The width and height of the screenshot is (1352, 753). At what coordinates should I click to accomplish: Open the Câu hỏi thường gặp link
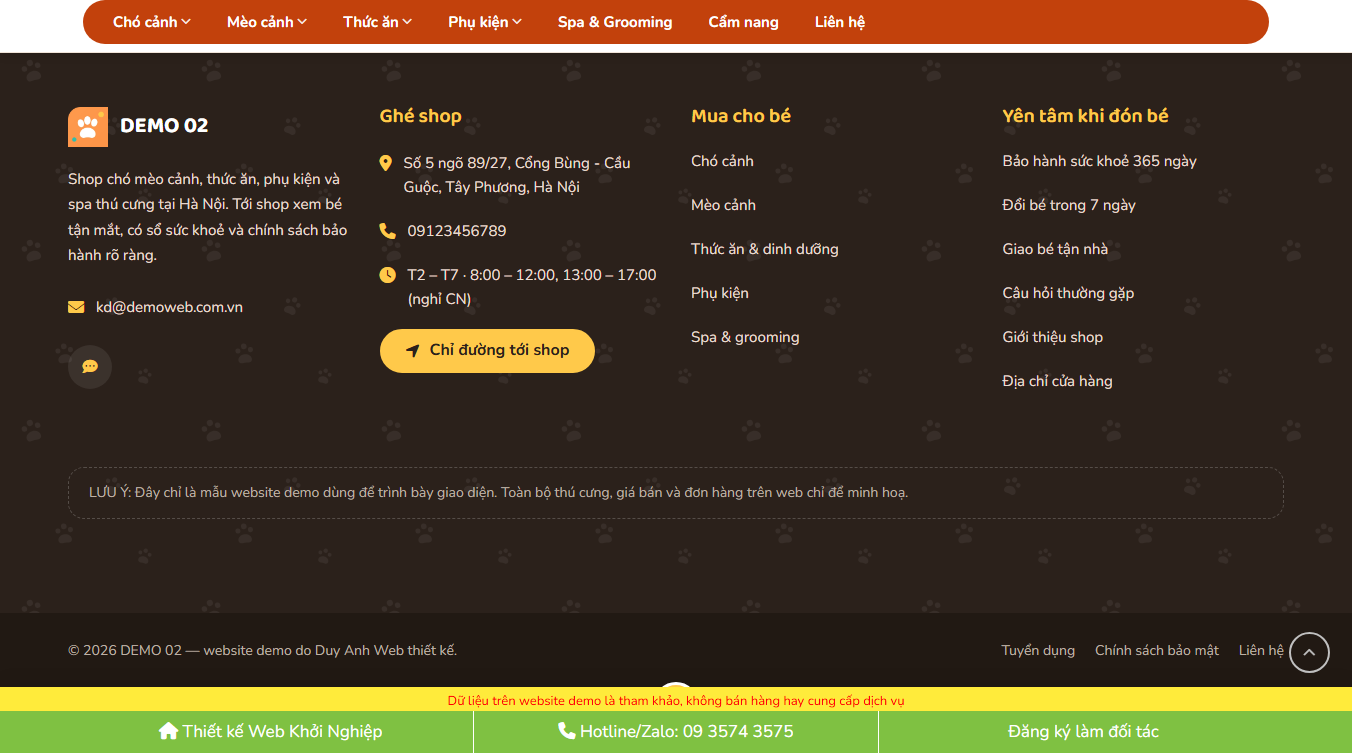coord(1068,293)
